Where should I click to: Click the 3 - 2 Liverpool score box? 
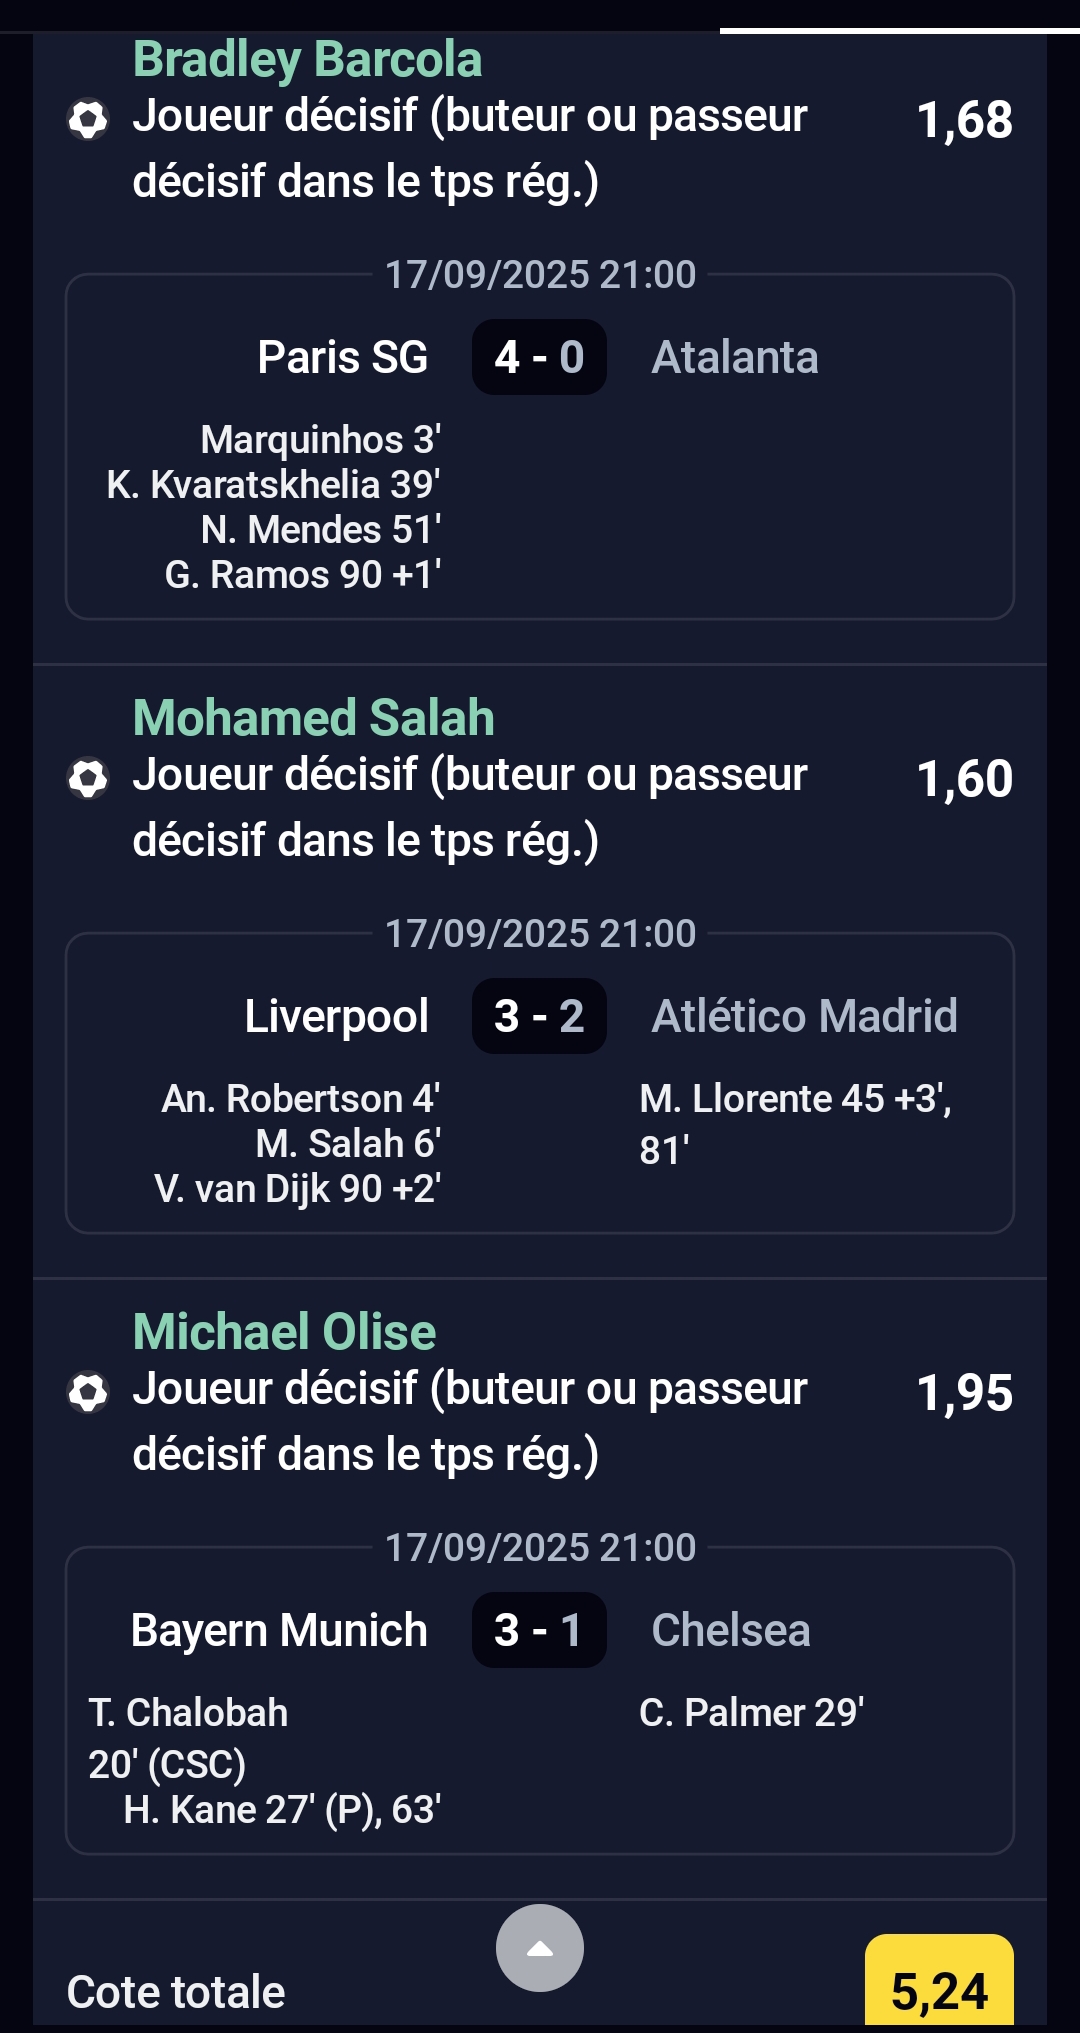click(539, 1016)
